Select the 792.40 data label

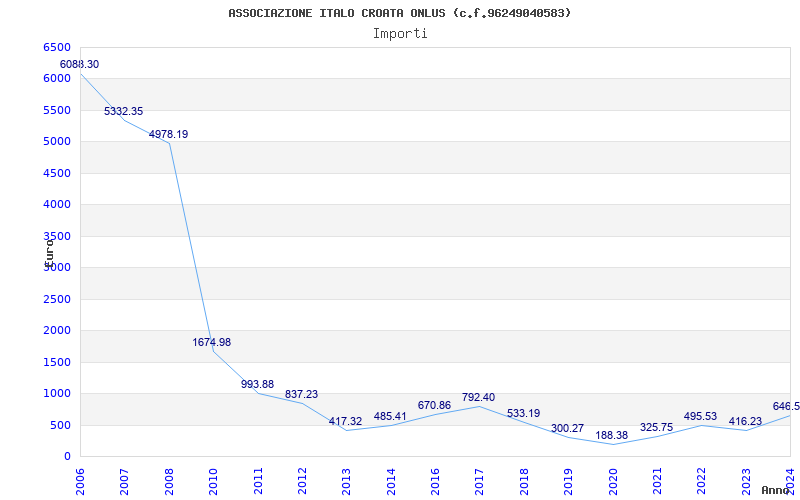(x=478, y=397)
